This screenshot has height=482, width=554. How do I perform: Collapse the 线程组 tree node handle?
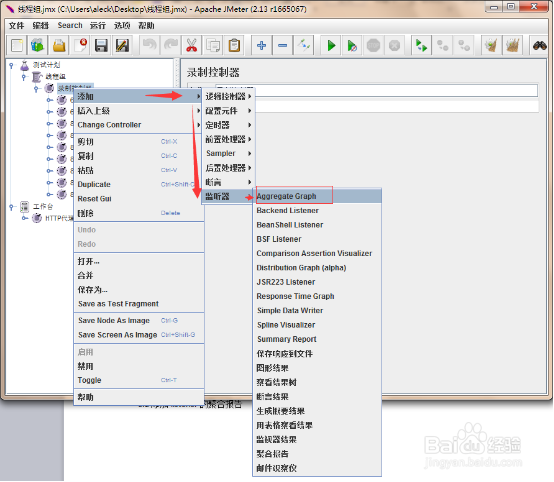[23, 77]
